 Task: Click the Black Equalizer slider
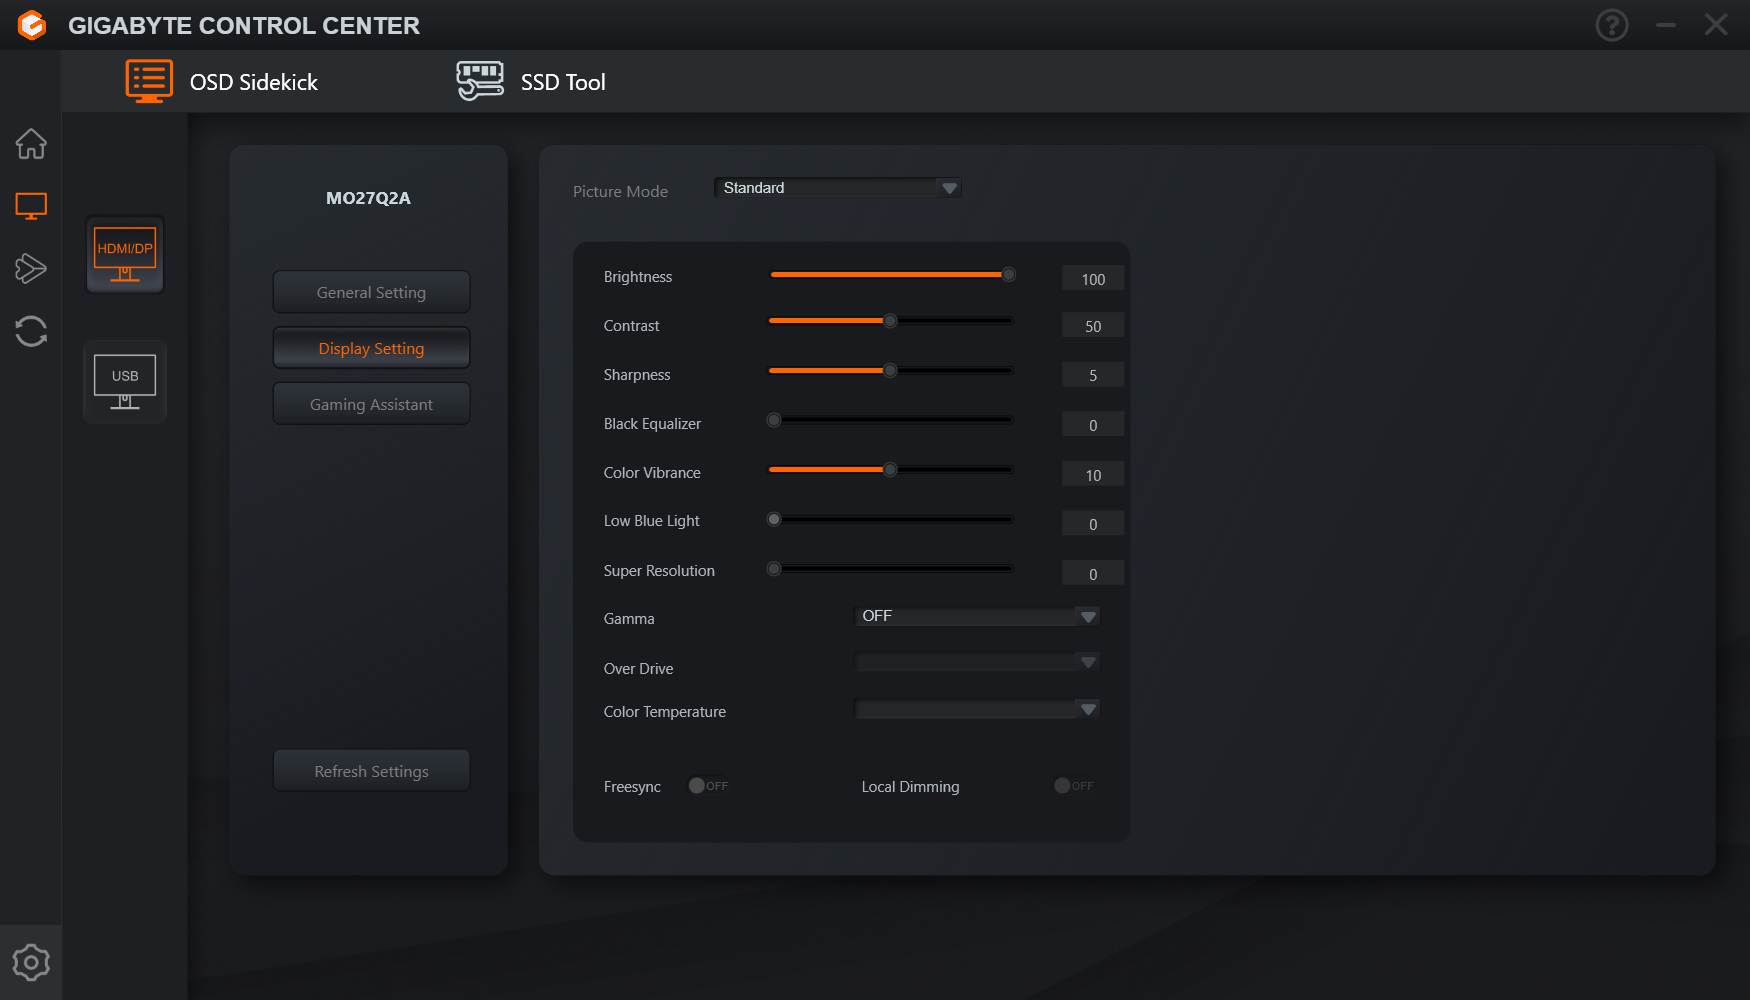(891, 420)
